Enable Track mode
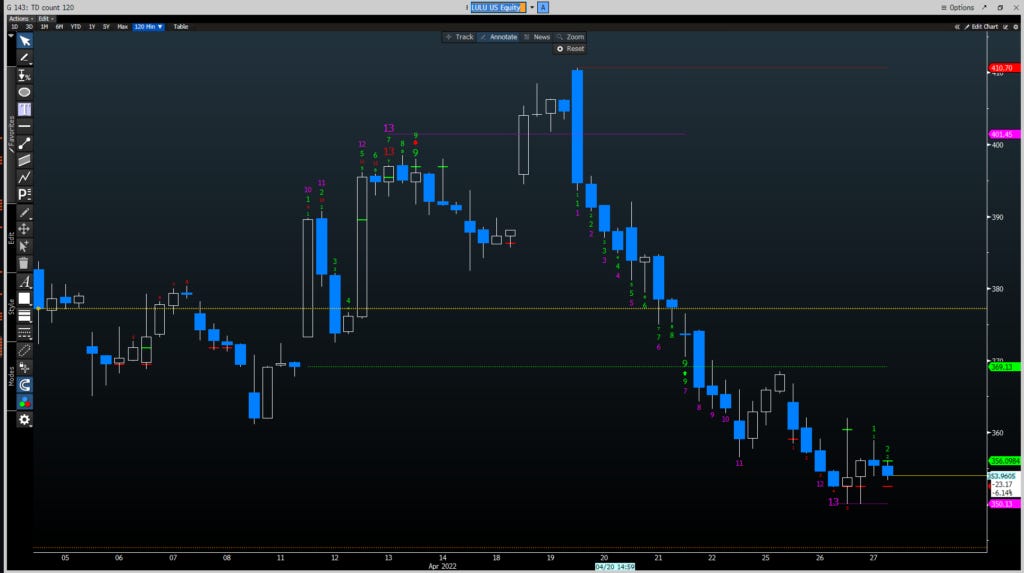Screen dimensions: 1024x573 [459, 37]
